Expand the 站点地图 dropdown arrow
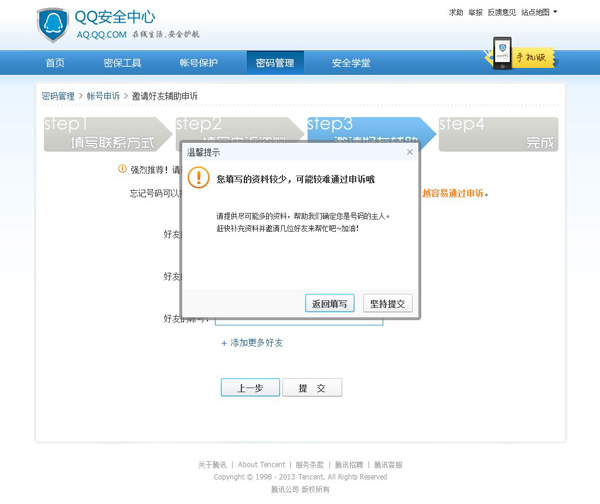Screen dimensions: 600x504 click(555, 12)
